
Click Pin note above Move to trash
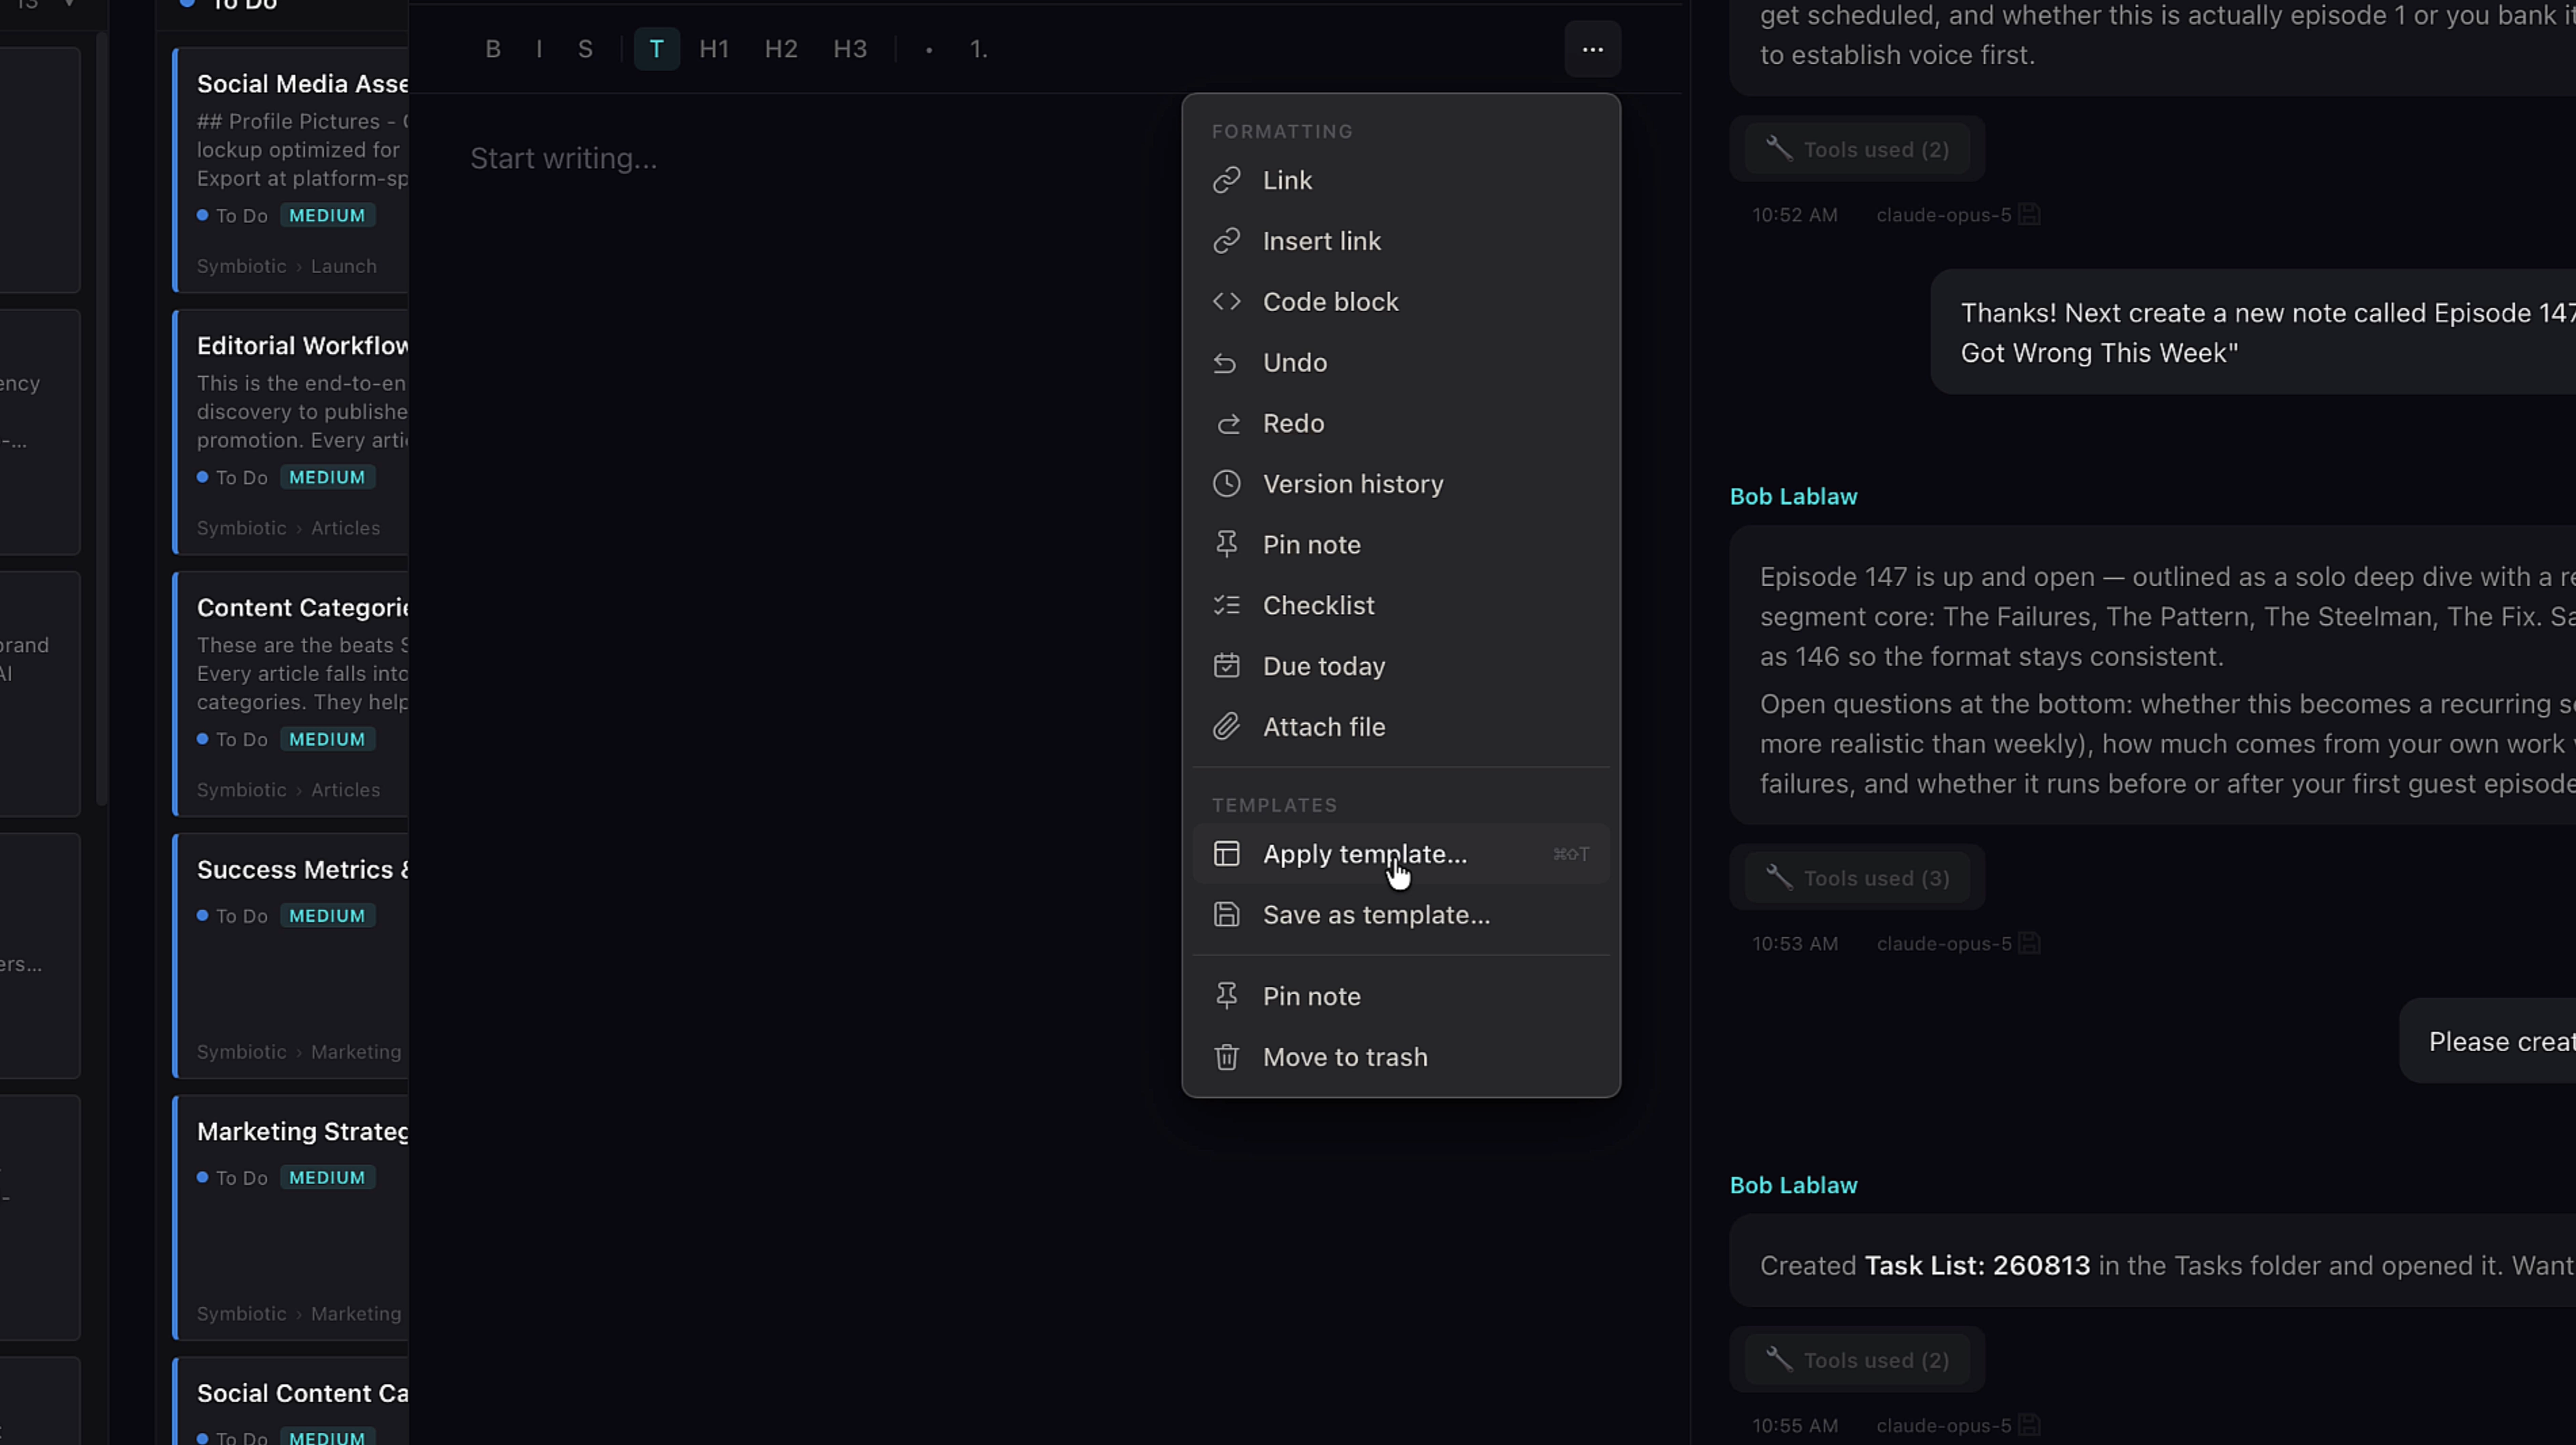click(x=1400, y=996)
